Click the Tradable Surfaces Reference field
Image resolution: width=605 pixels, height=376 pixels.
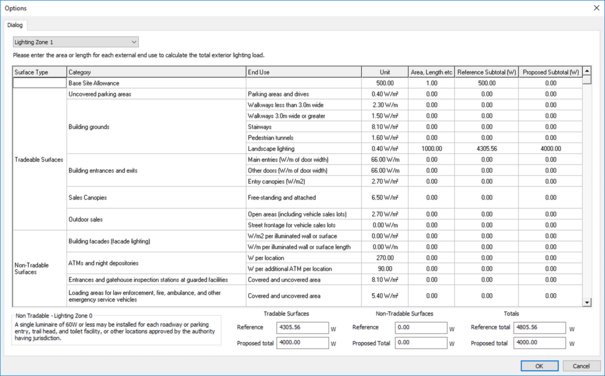coord(302,327)
